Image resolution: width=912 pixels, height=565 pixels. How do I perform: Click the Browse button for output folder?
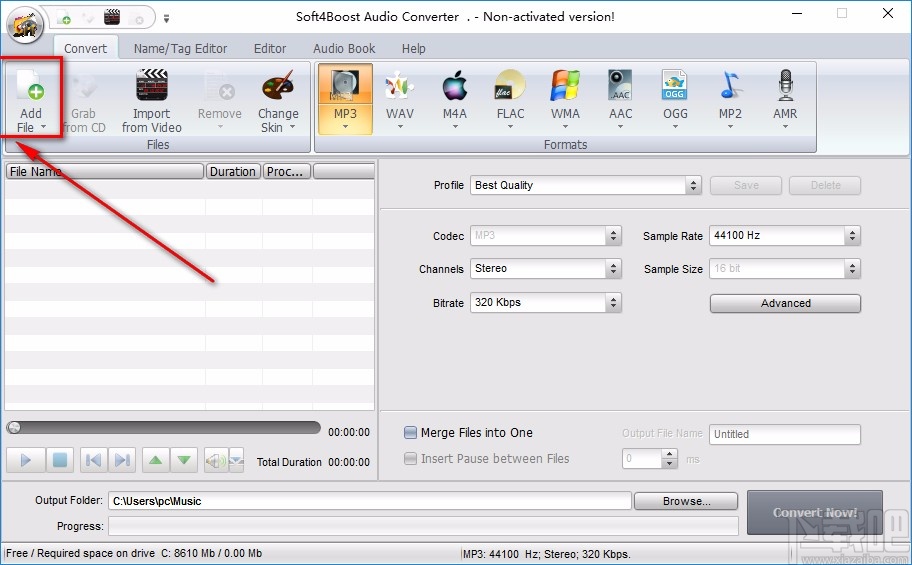[x=686, y=501]
